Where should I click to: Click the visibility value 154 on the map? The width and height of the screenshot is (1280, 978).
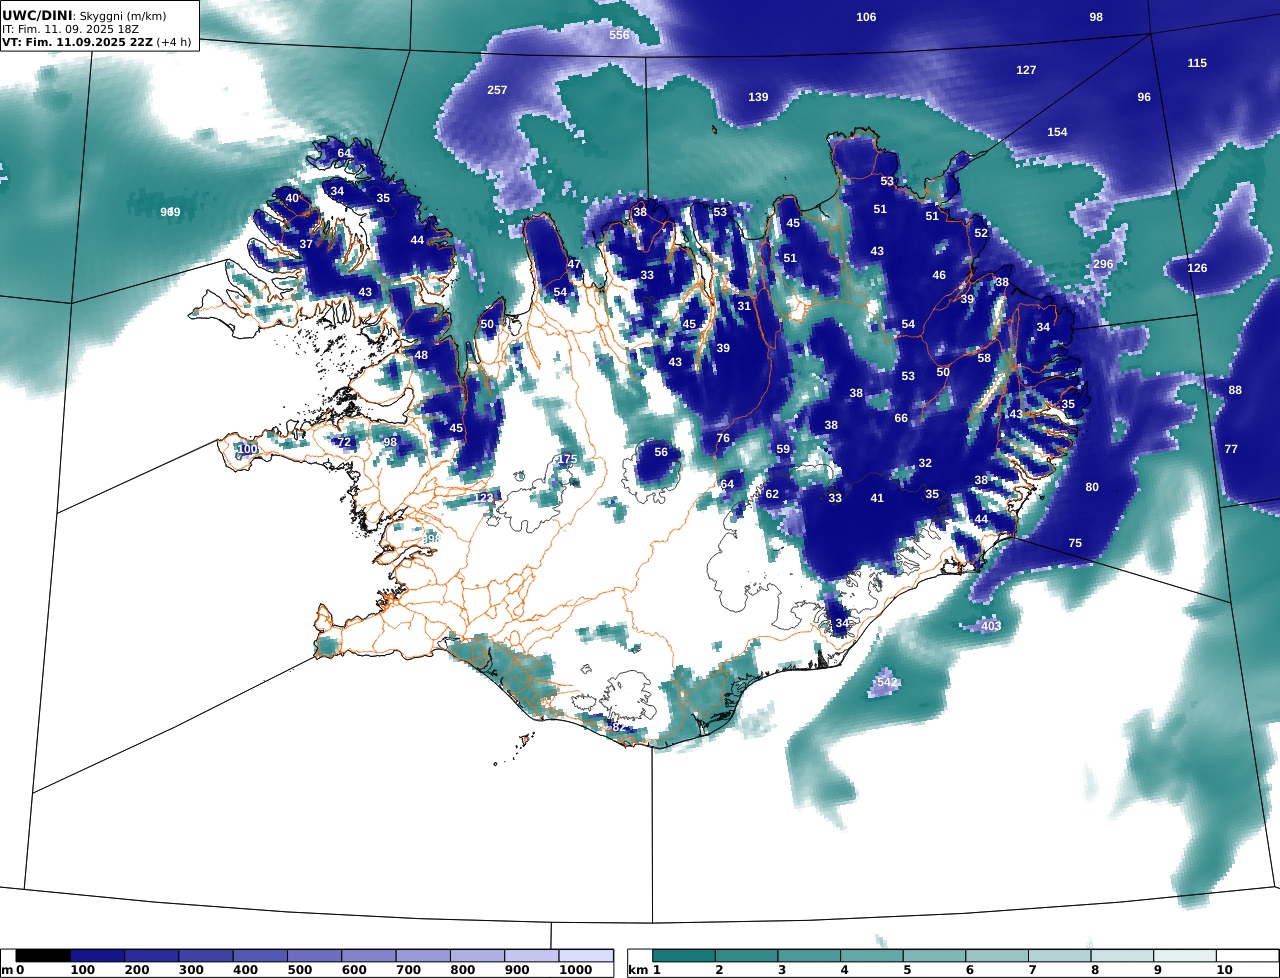point(1057,132)
